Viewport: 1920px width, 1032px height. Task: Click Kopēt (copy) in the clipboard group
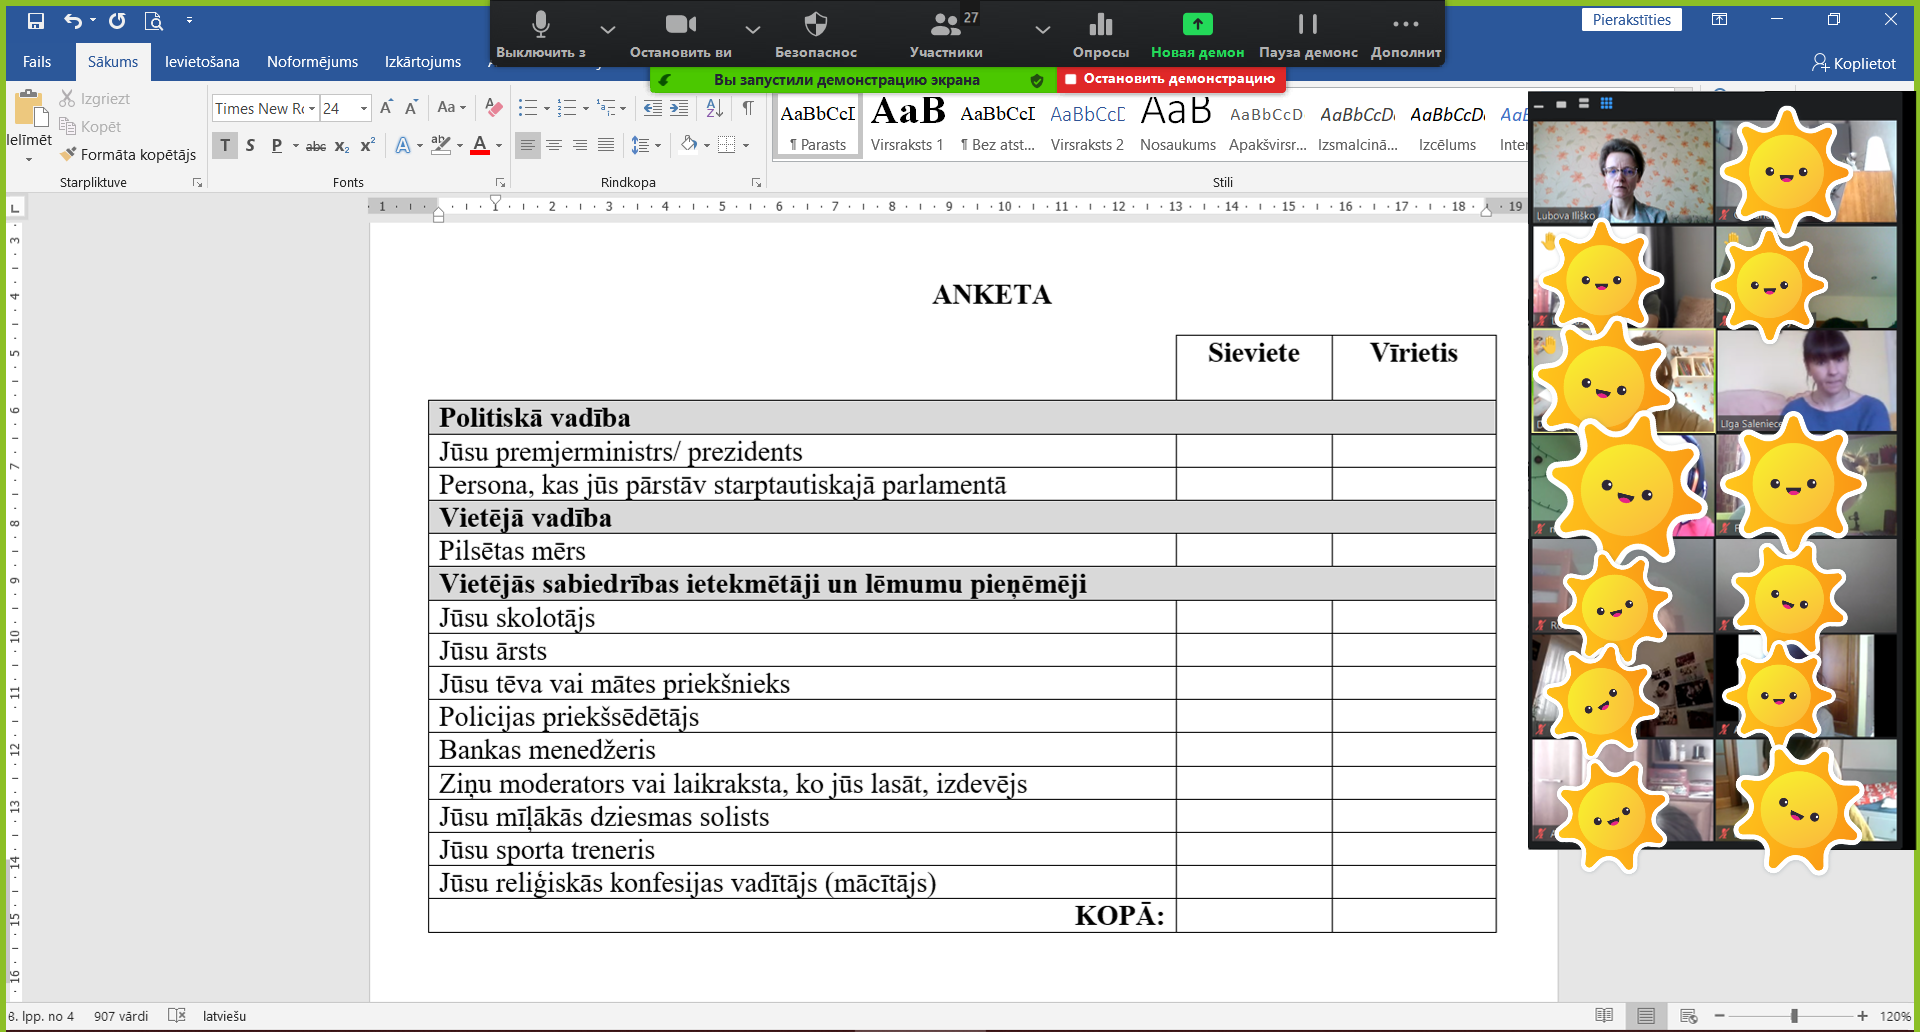click(x=90, y=126)
